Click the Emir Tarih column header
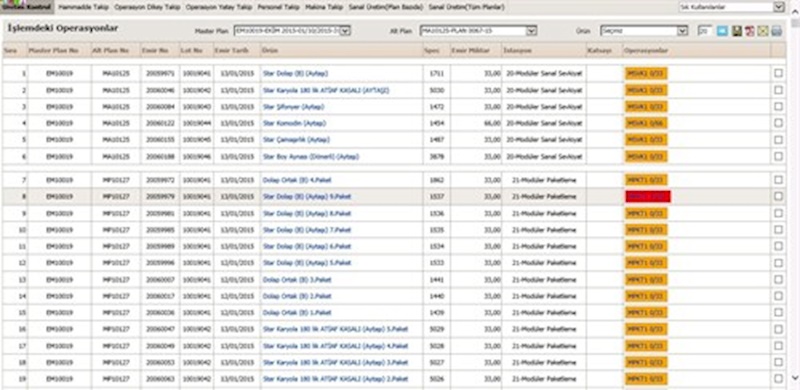 tap(231, 51)
